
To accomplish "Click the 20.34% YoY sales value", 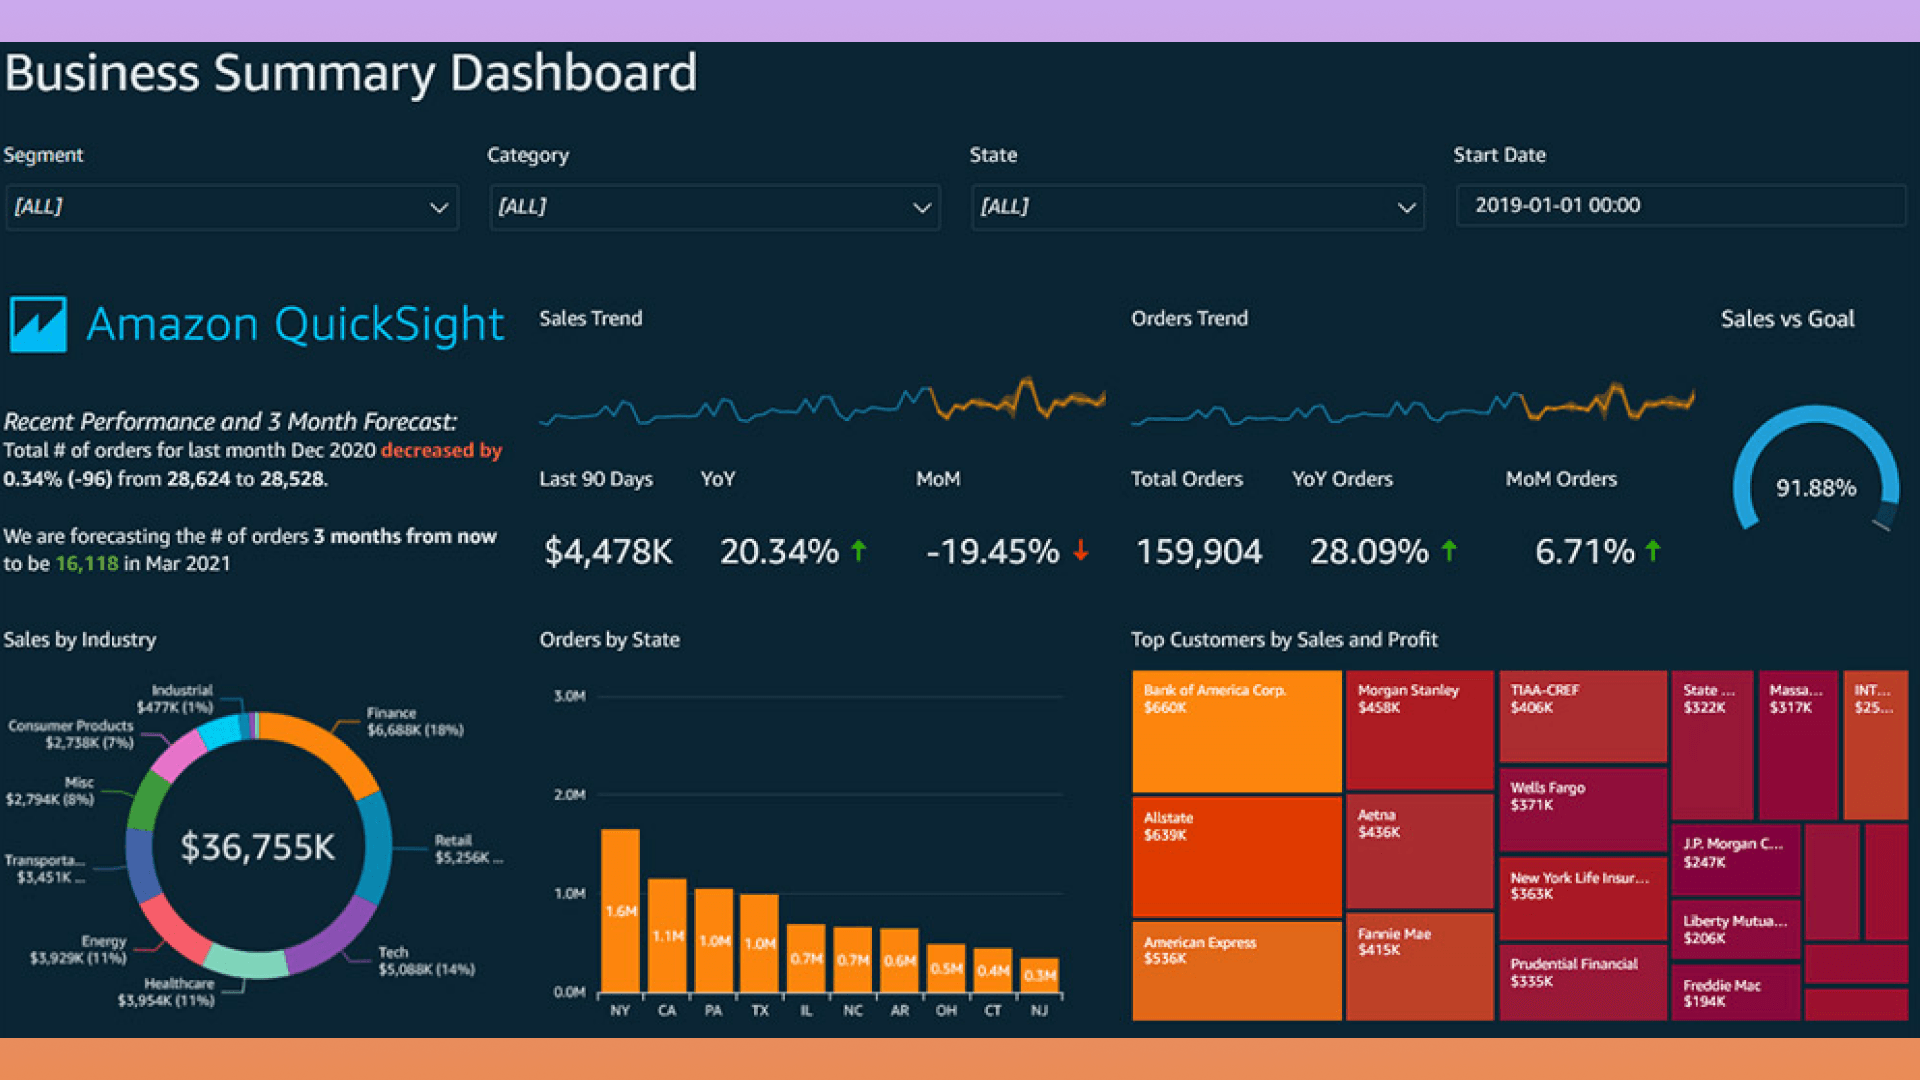I will point(780,551).
